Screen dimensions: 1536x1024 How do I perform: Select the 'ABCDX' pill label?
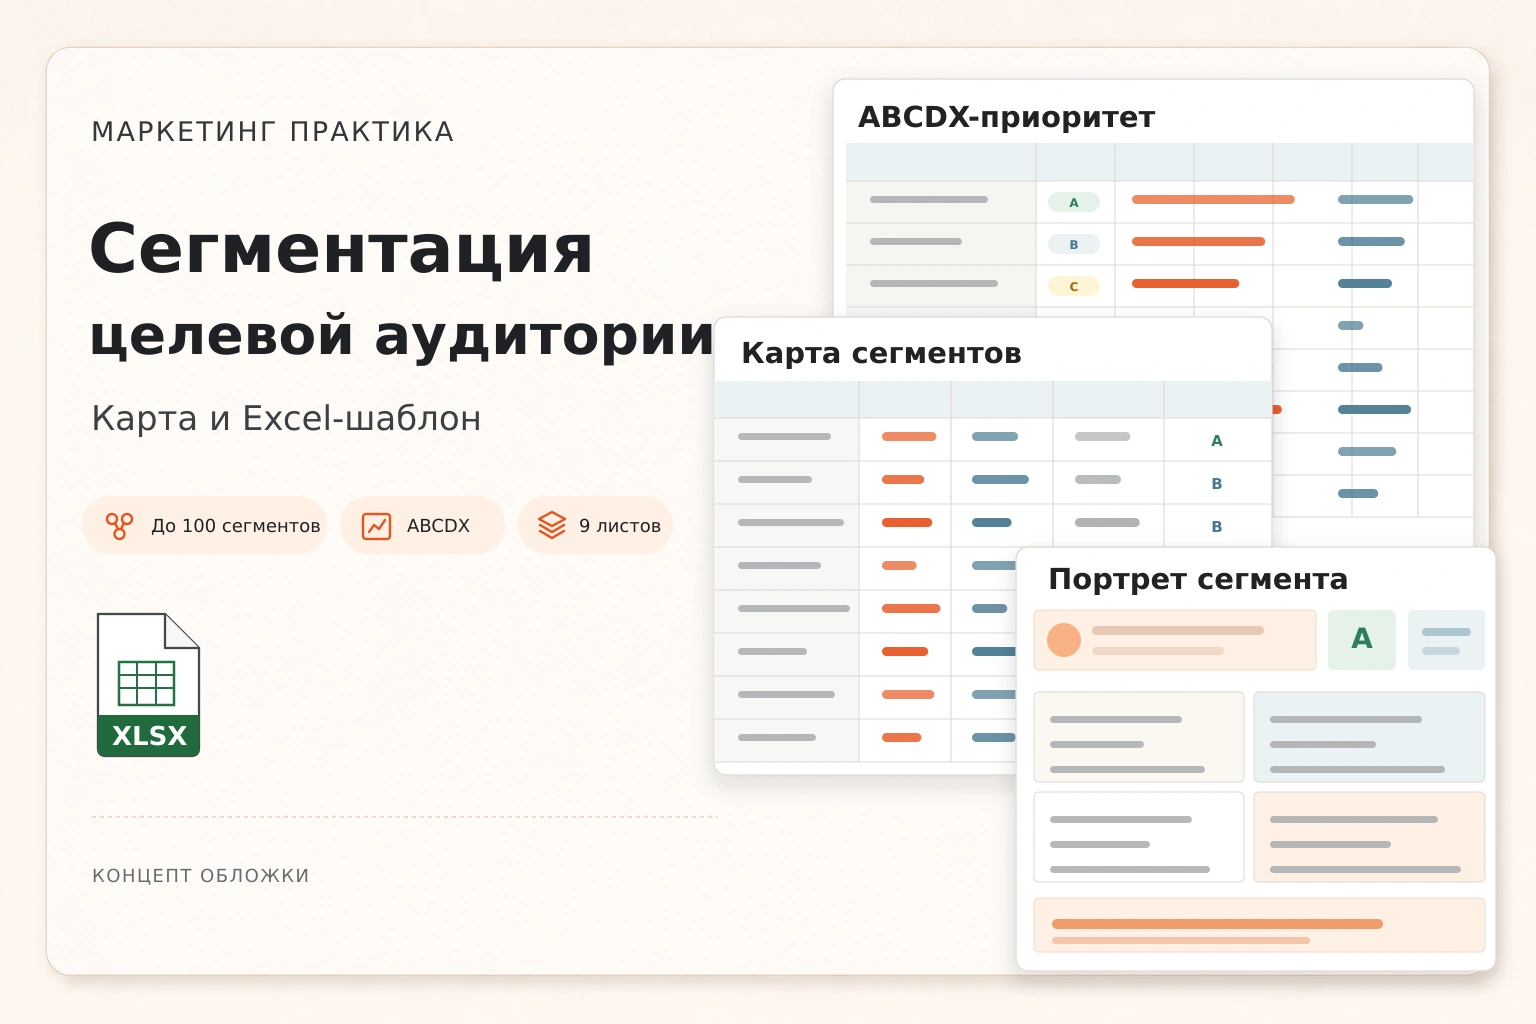click(438, 526)
